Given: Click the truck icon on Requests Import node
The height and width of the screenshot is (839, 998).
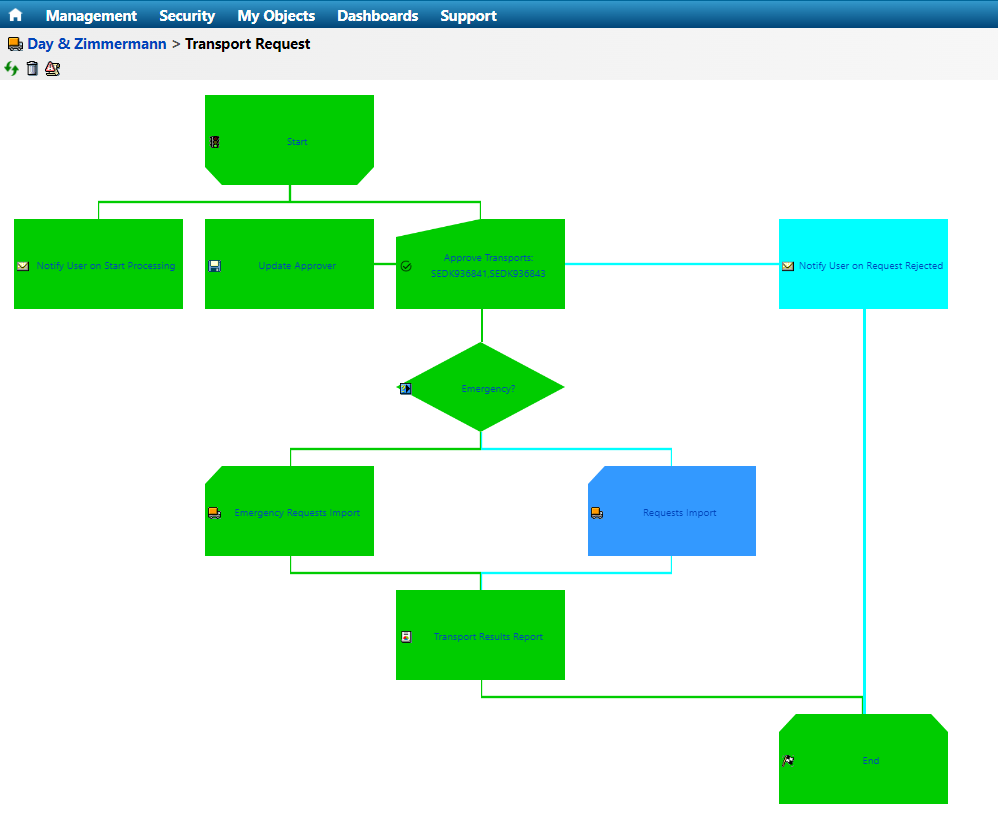Looking at the screenshot, I should [x=597, y=512].
